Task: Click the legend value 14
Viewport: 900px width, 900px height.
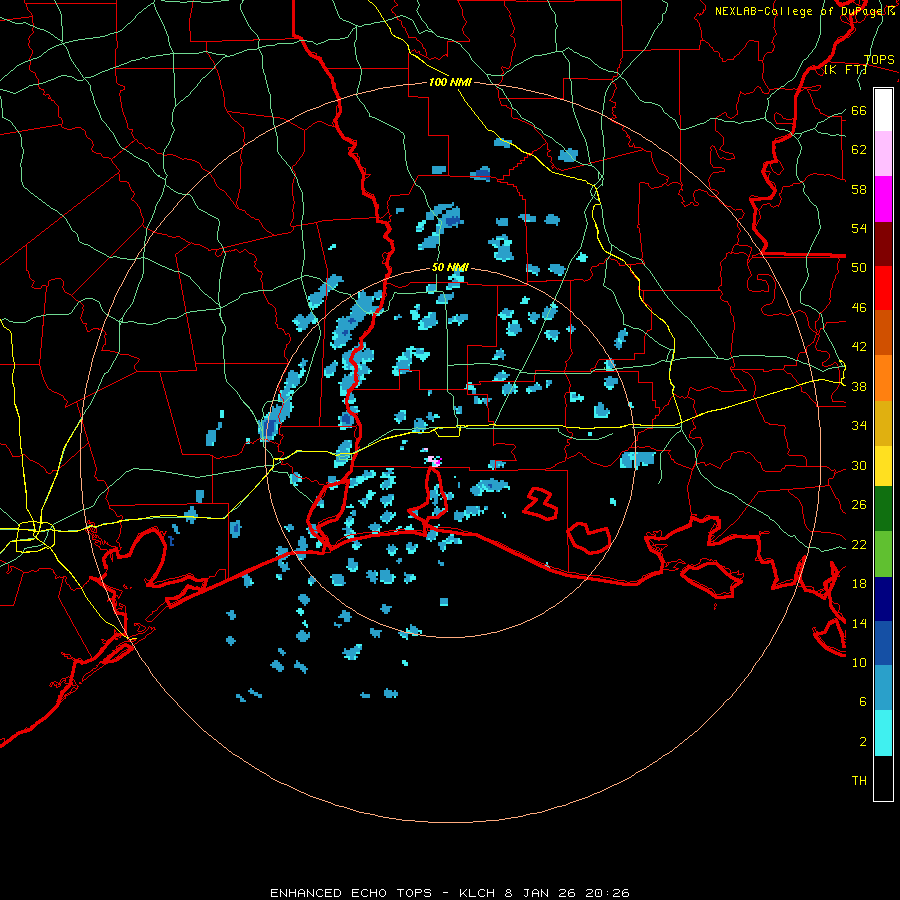Action: [x=859, y=623]
